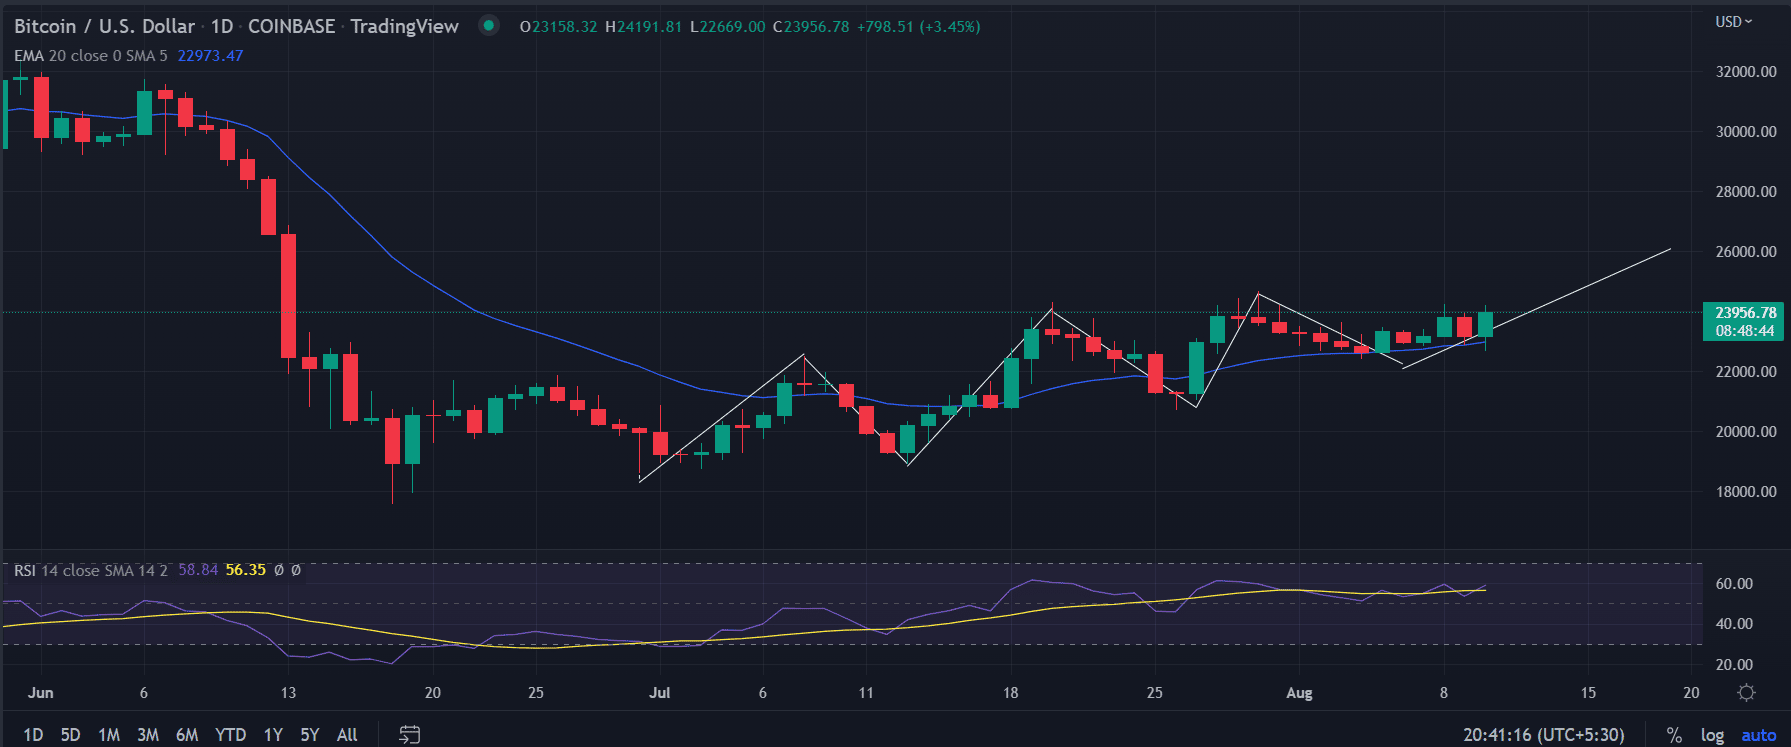This screenshot has height=747, width=1791.
Task: Open the Go to date calendar icon
Action: pos(409,735)
